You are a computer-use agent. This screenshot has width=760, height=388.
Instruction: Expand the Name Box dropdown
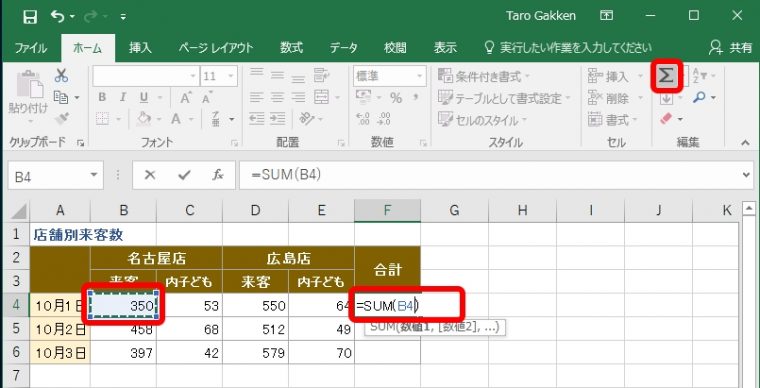(94, 175)
